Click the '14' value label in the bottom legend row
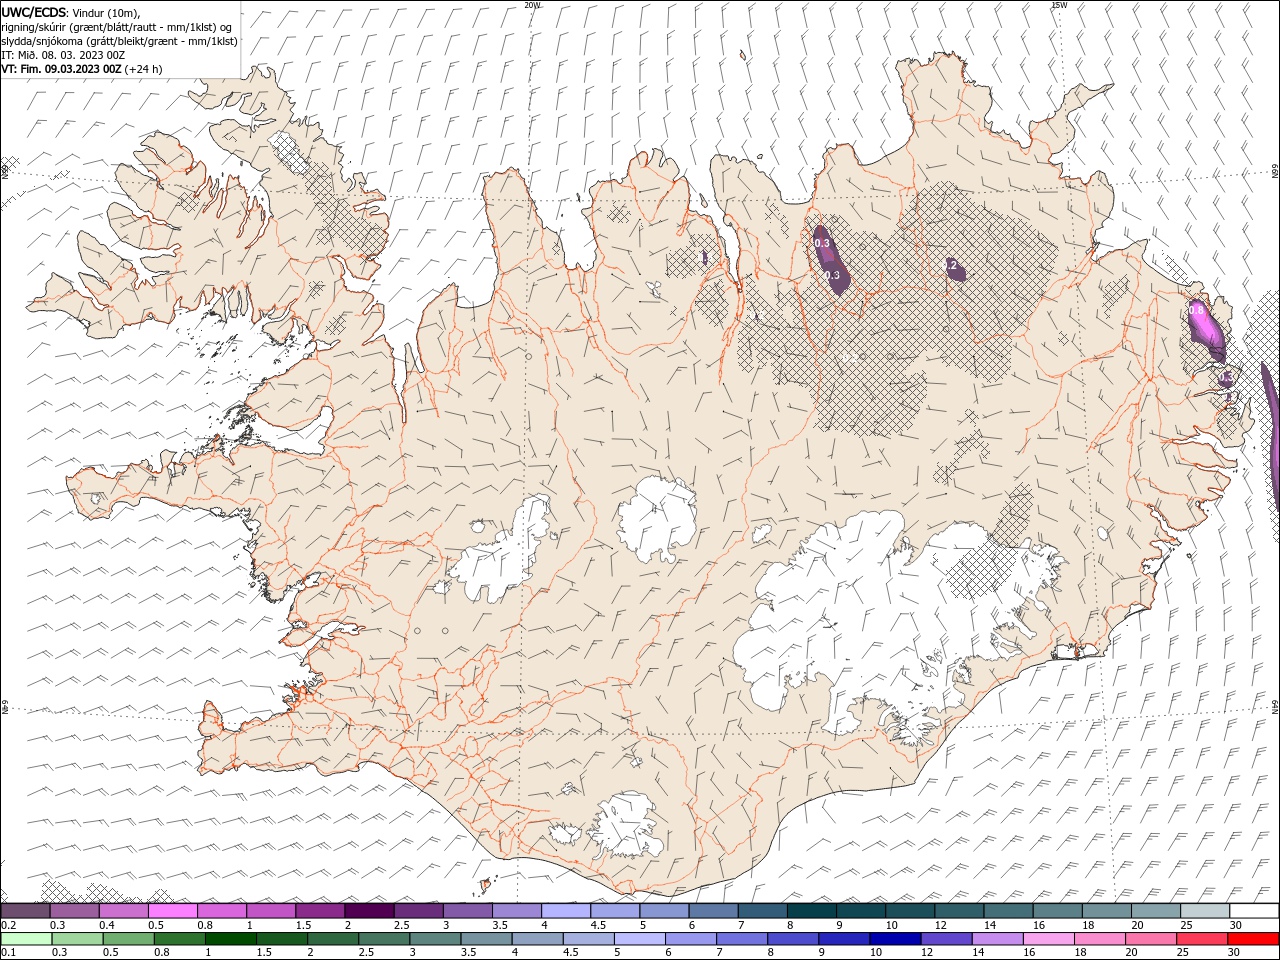Viewport: 1280px width, 960px height. click(x=978, y=953)
